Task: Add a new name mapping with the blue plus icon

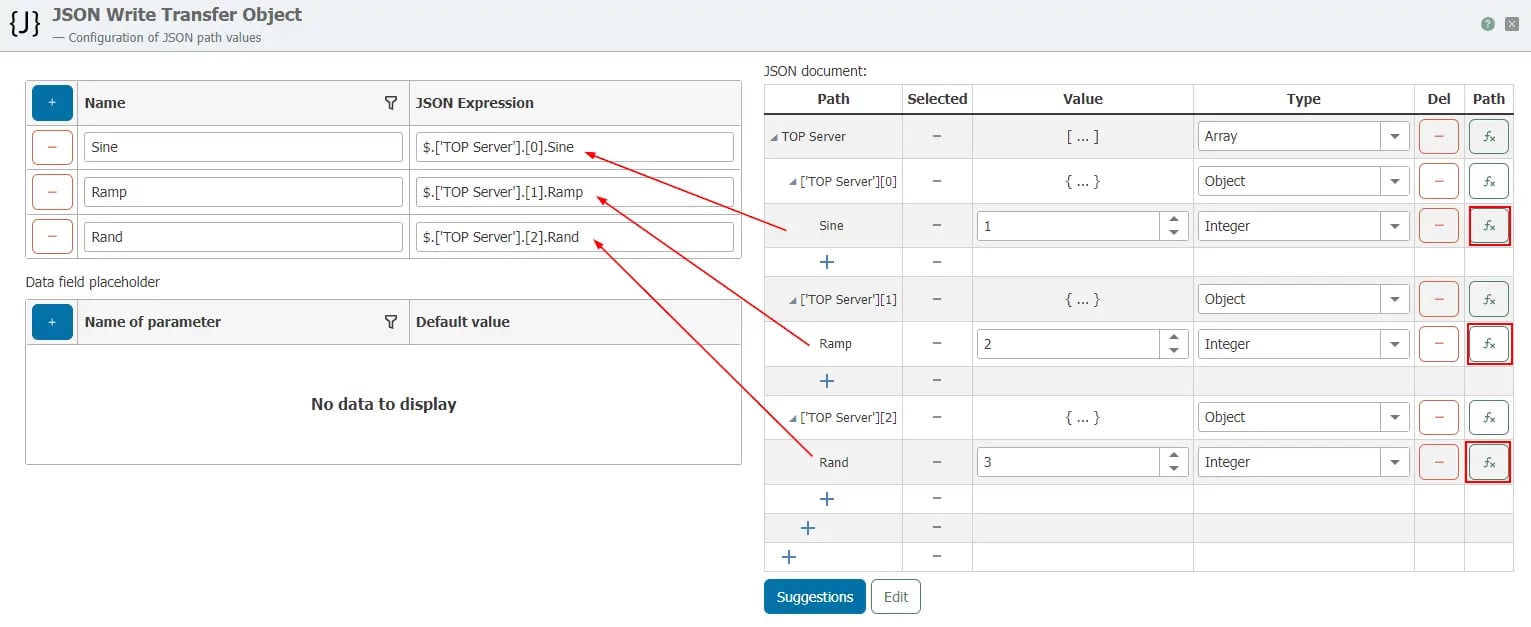Action: (x=52, y=102)
